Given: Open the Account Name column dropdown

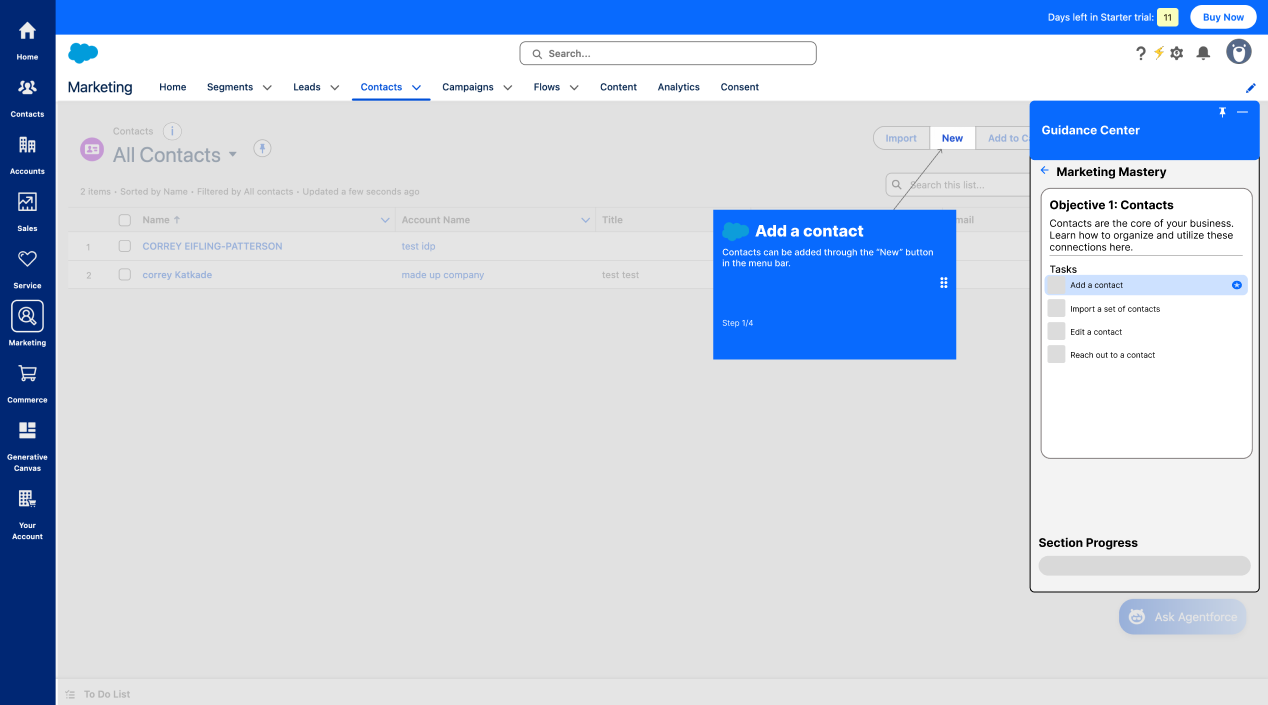Looking at the screenshot, I should click(x=587, y=219).
